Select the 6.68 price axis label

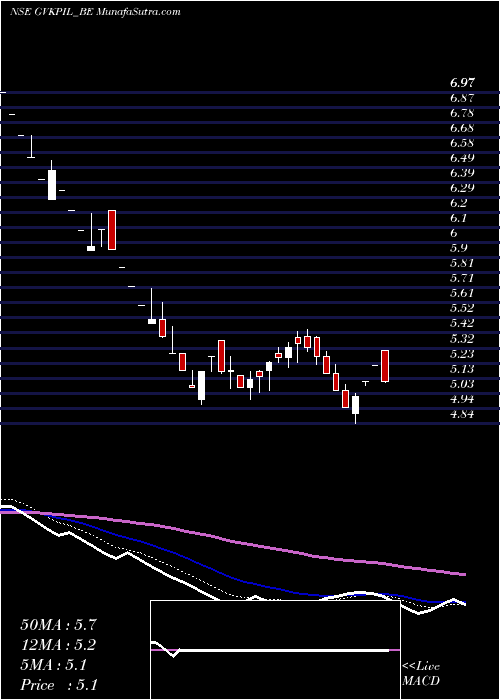pos(462,128)
